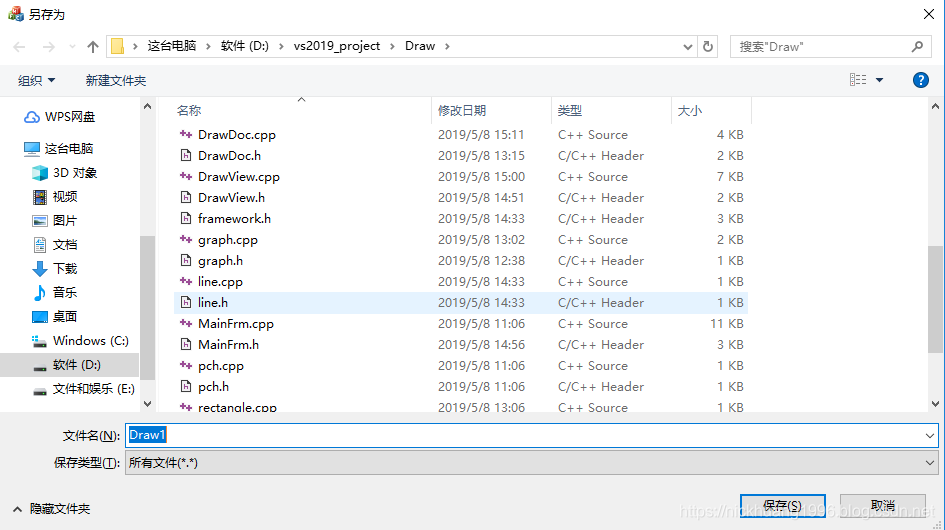The height and width of the screenshot is (530, 945).
Task: Click the pch.cpp source file icon
Action: click(186, 365)
